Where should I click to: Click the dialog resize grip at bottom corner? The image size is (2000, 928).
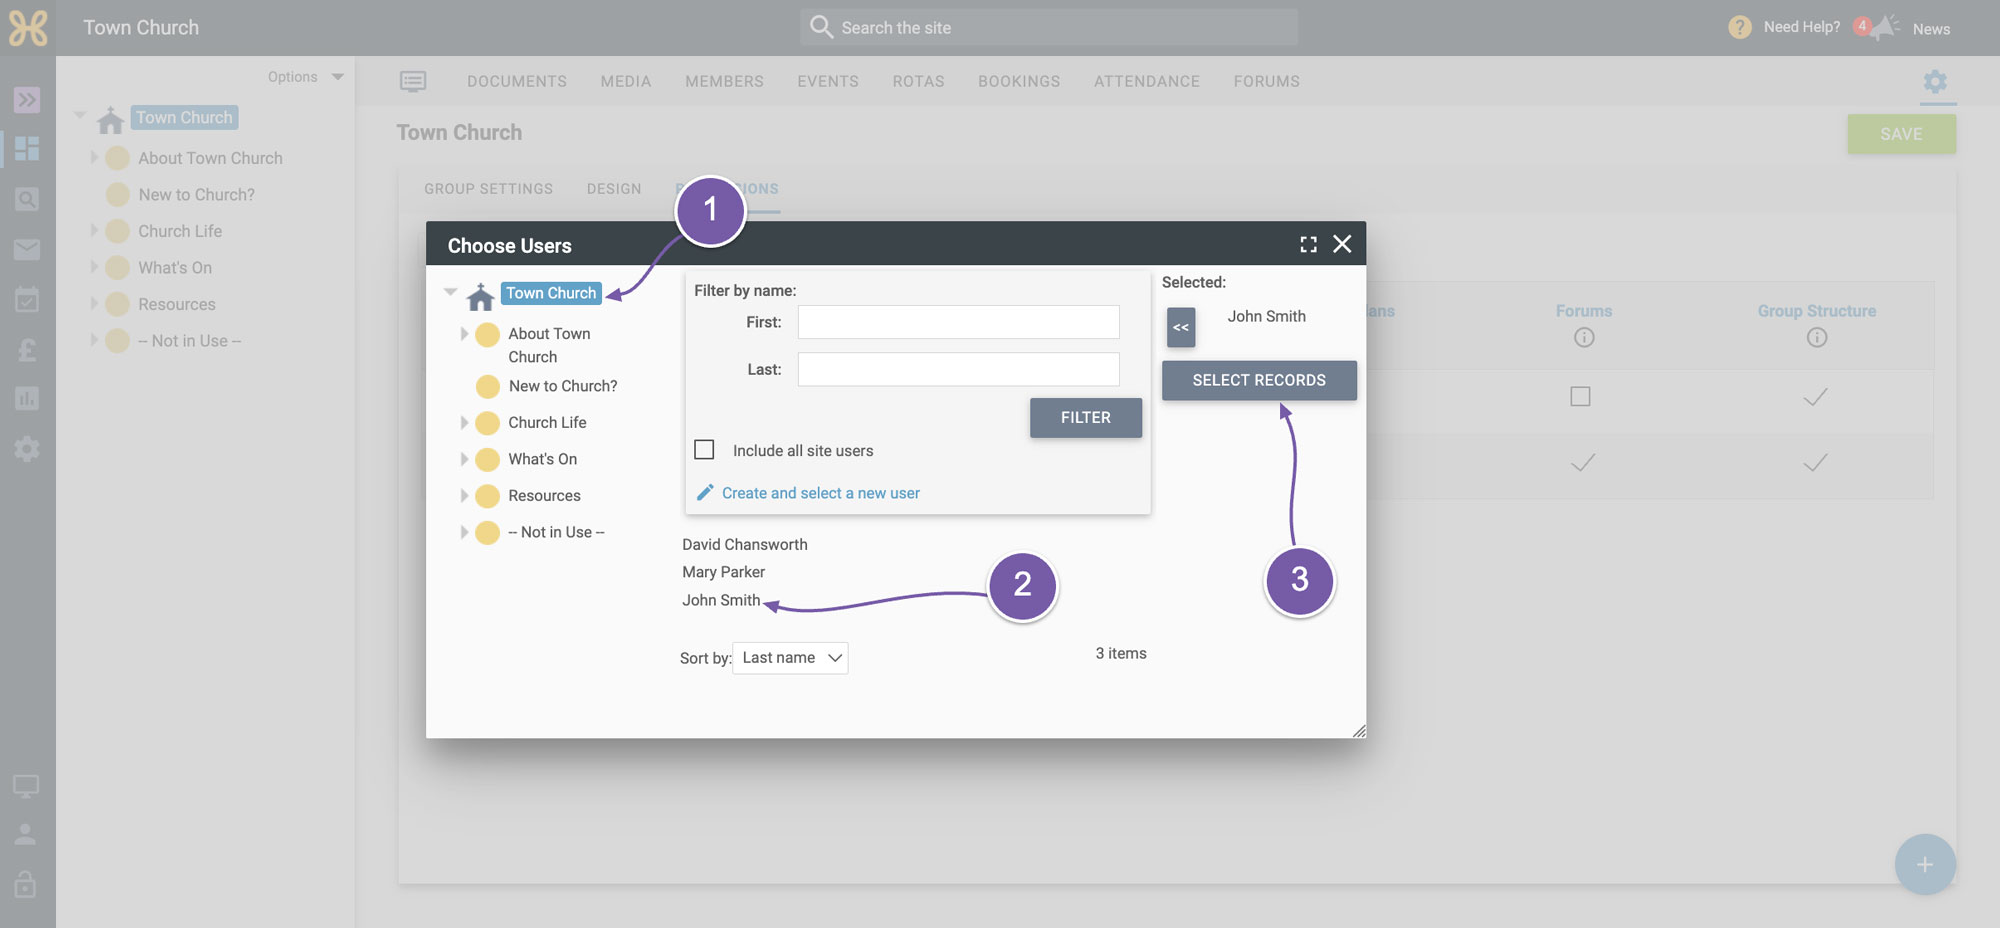point(1359,731)
